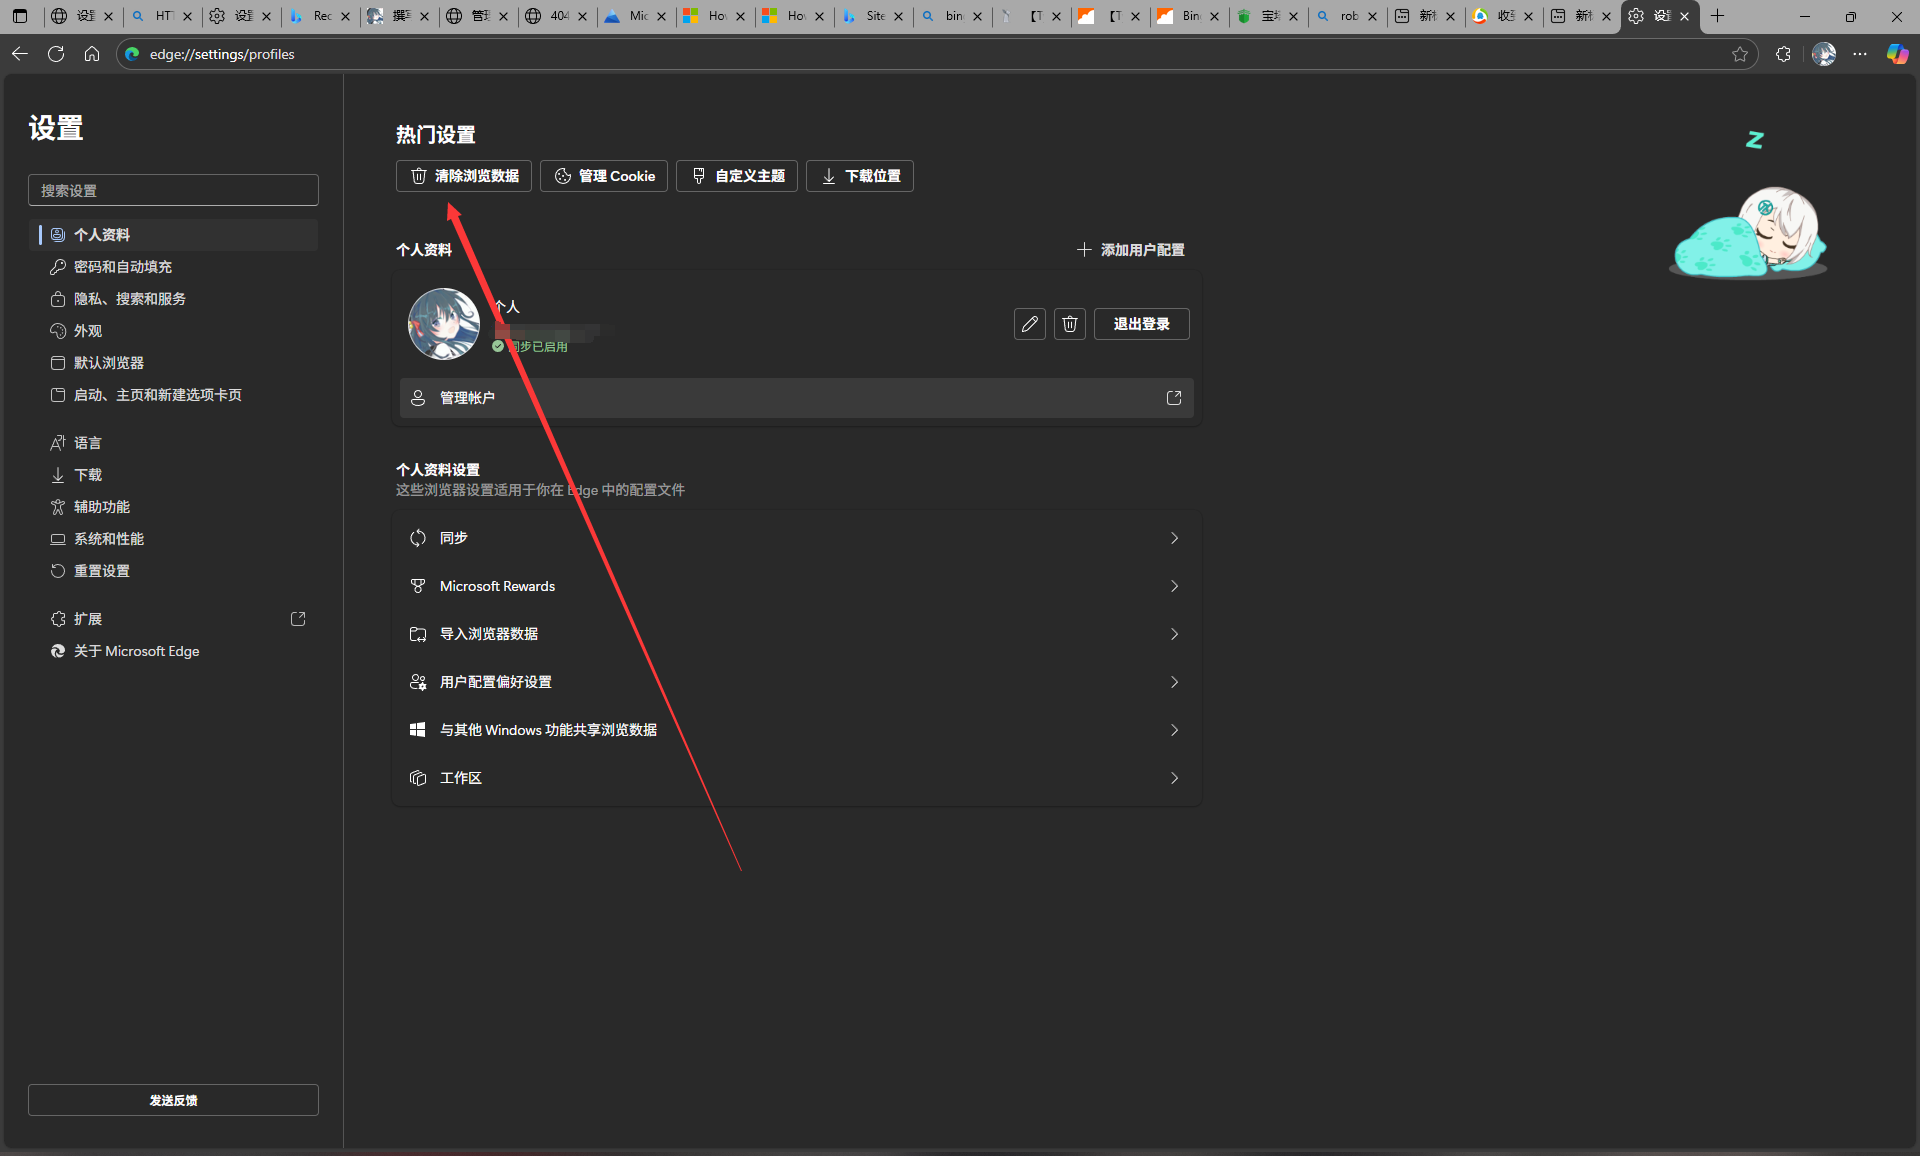The image size is (1920, 1156).
Task: Expand the 工作区 settings row
Action: (x=796, y=778)
